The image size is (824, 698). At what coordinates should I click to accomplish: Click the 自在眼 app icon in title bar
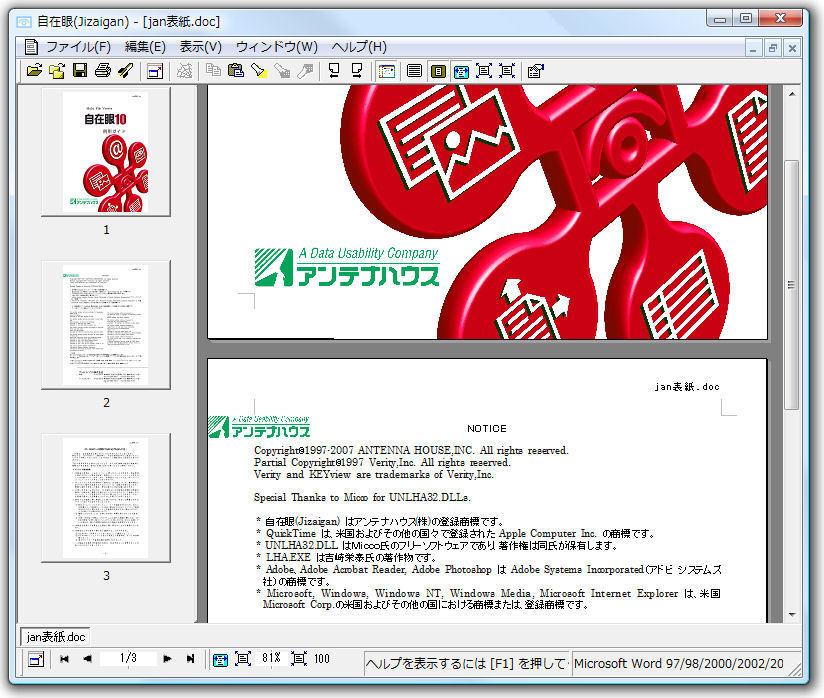24,22
